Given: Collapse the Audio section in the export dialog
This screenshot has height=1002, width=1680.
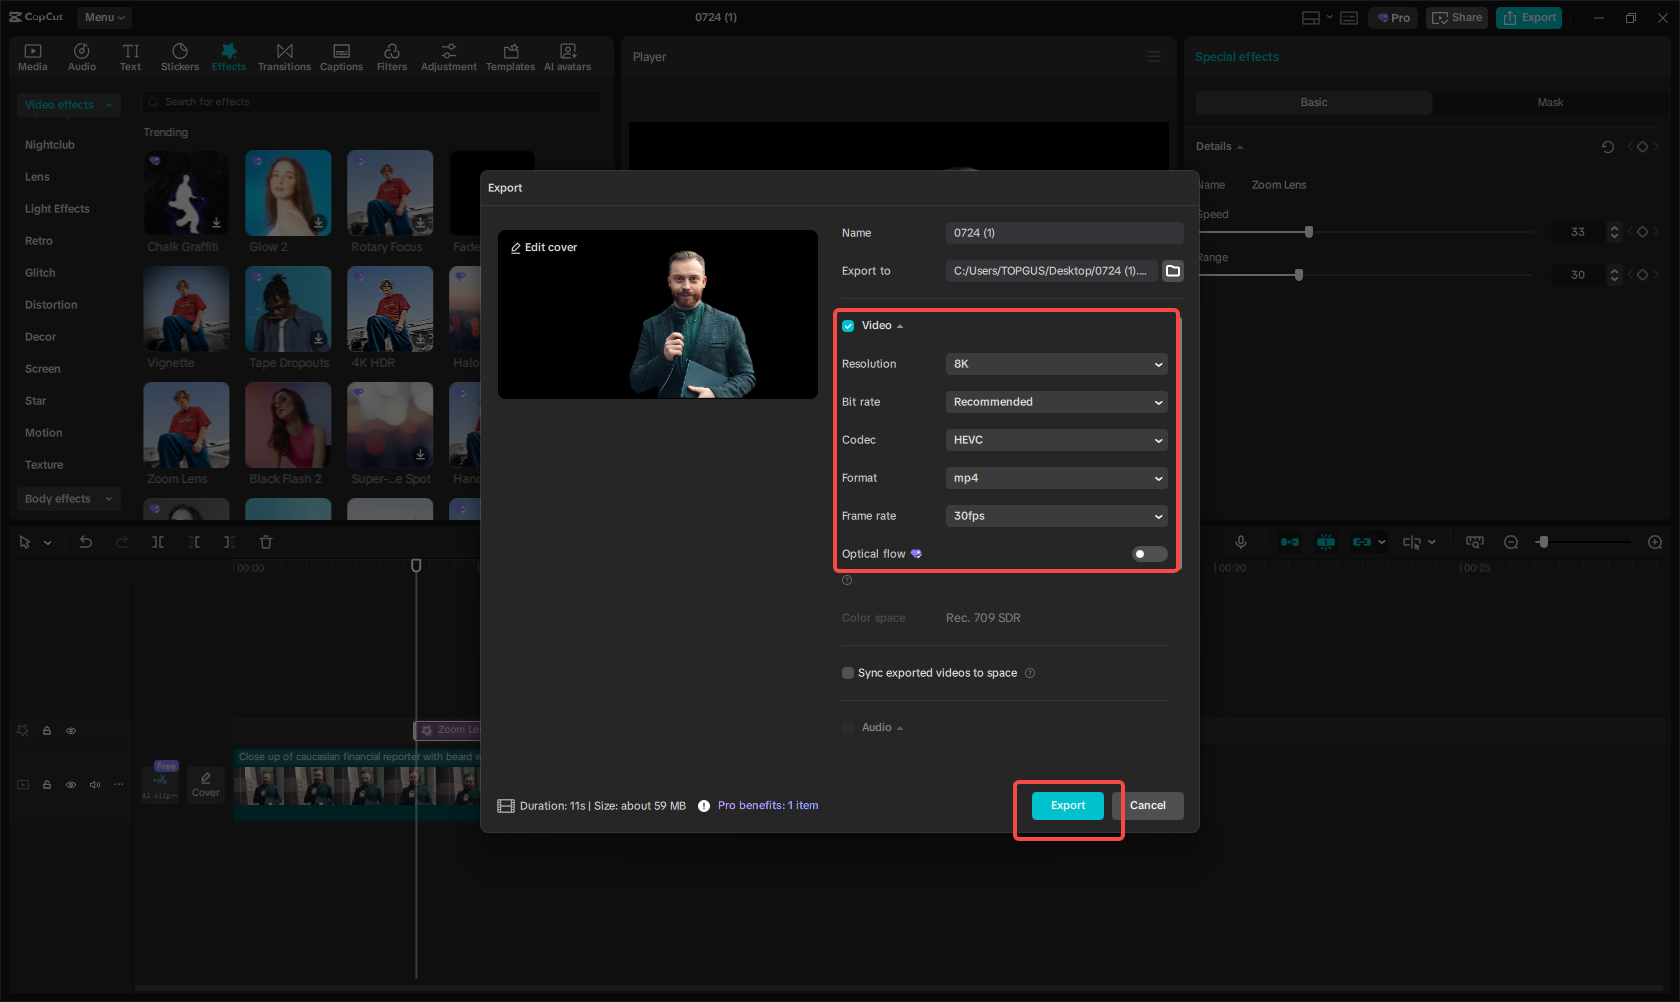Looking at the screenshot, I should 899,727.
